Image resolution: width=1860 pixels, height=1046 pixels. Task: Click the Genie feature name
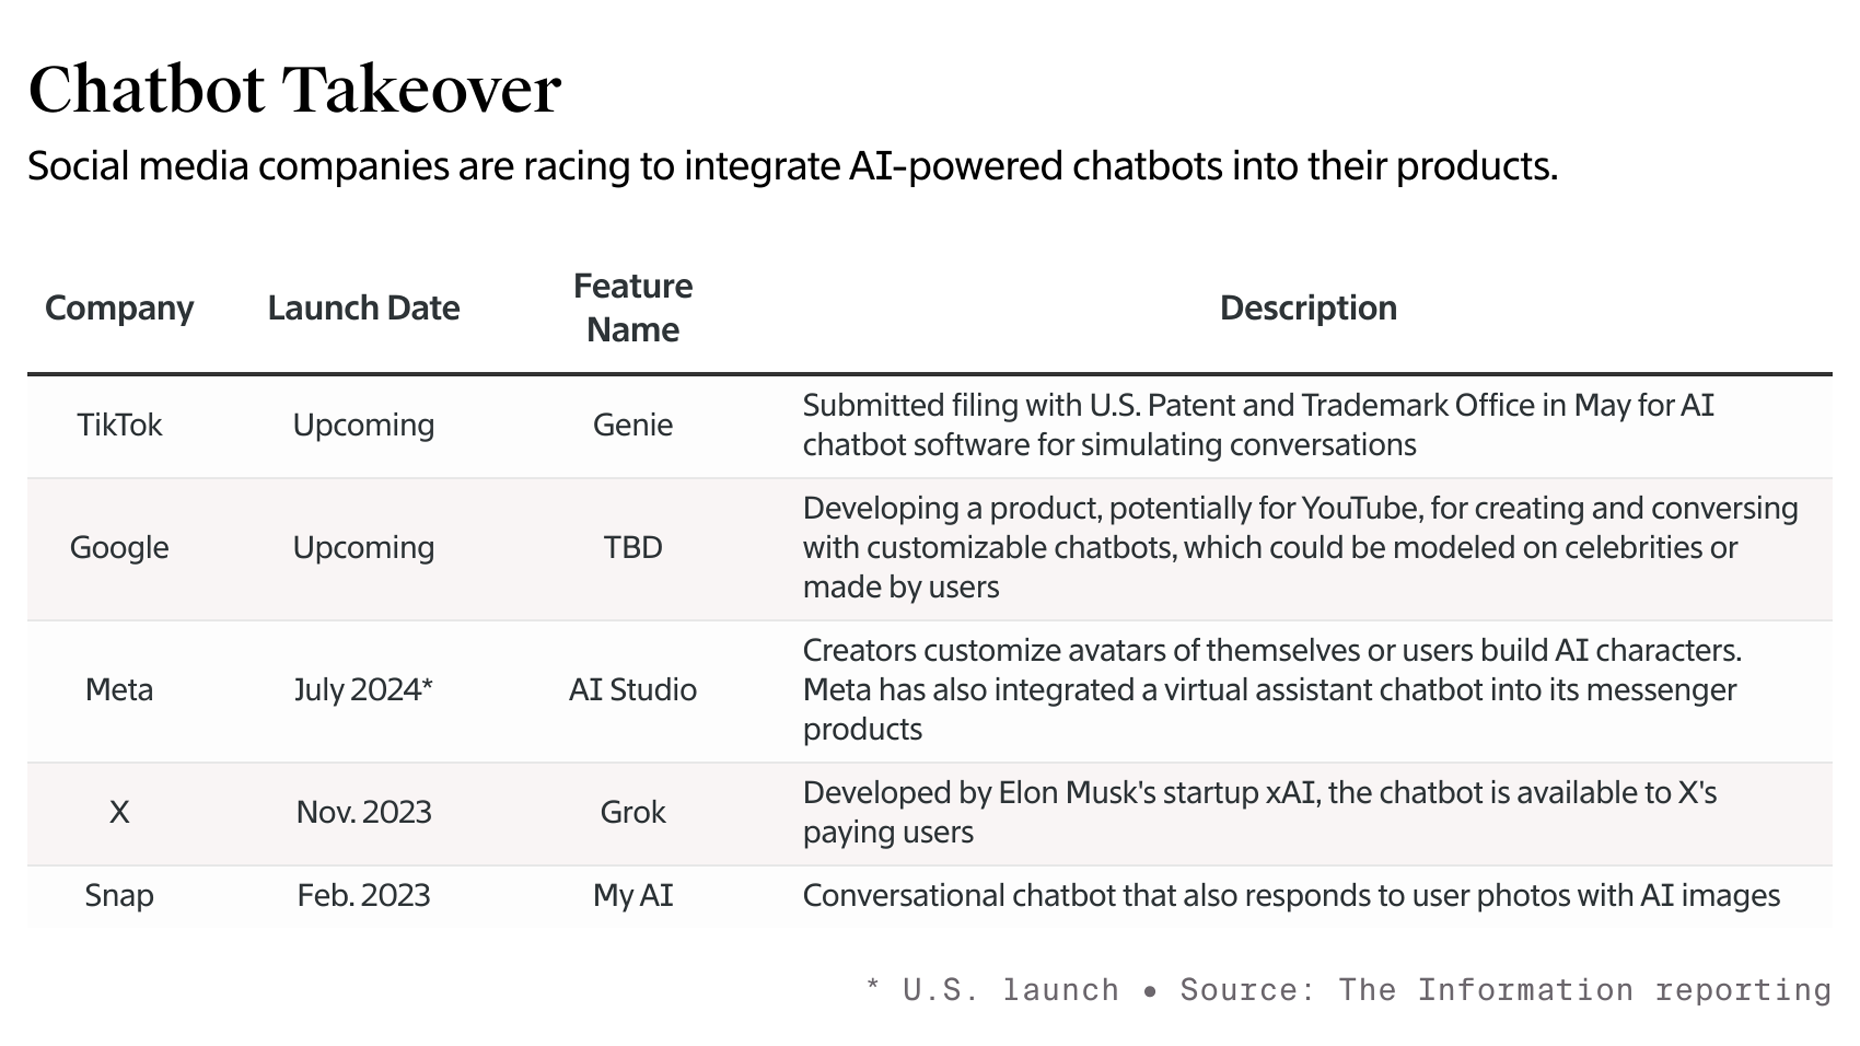[632, 425]
